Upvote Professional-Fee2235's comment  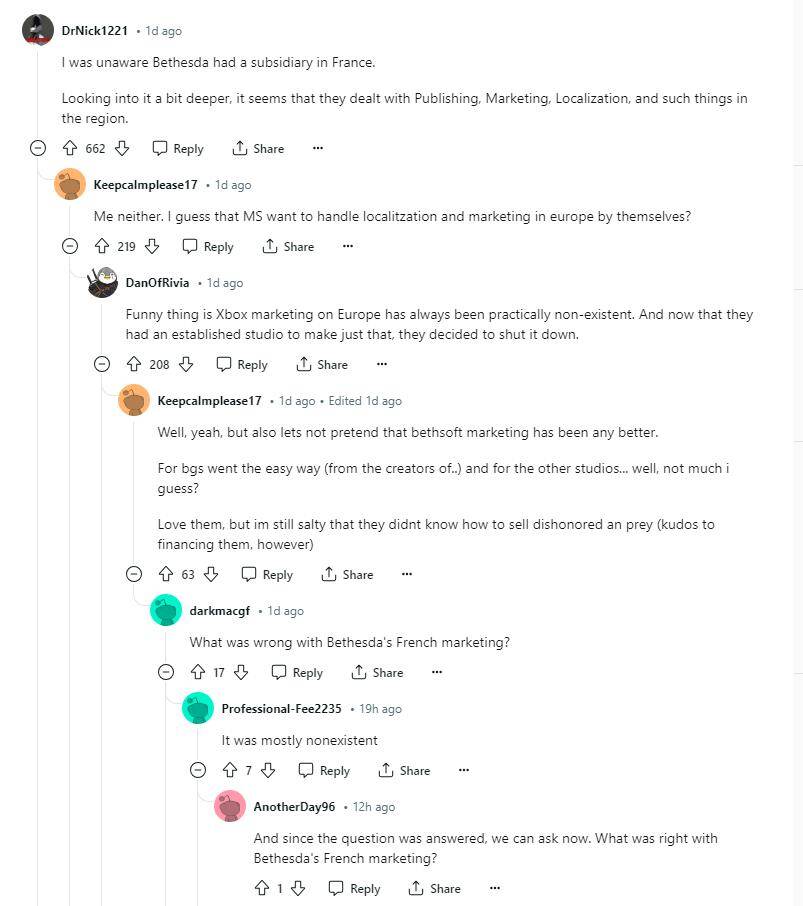230,770
